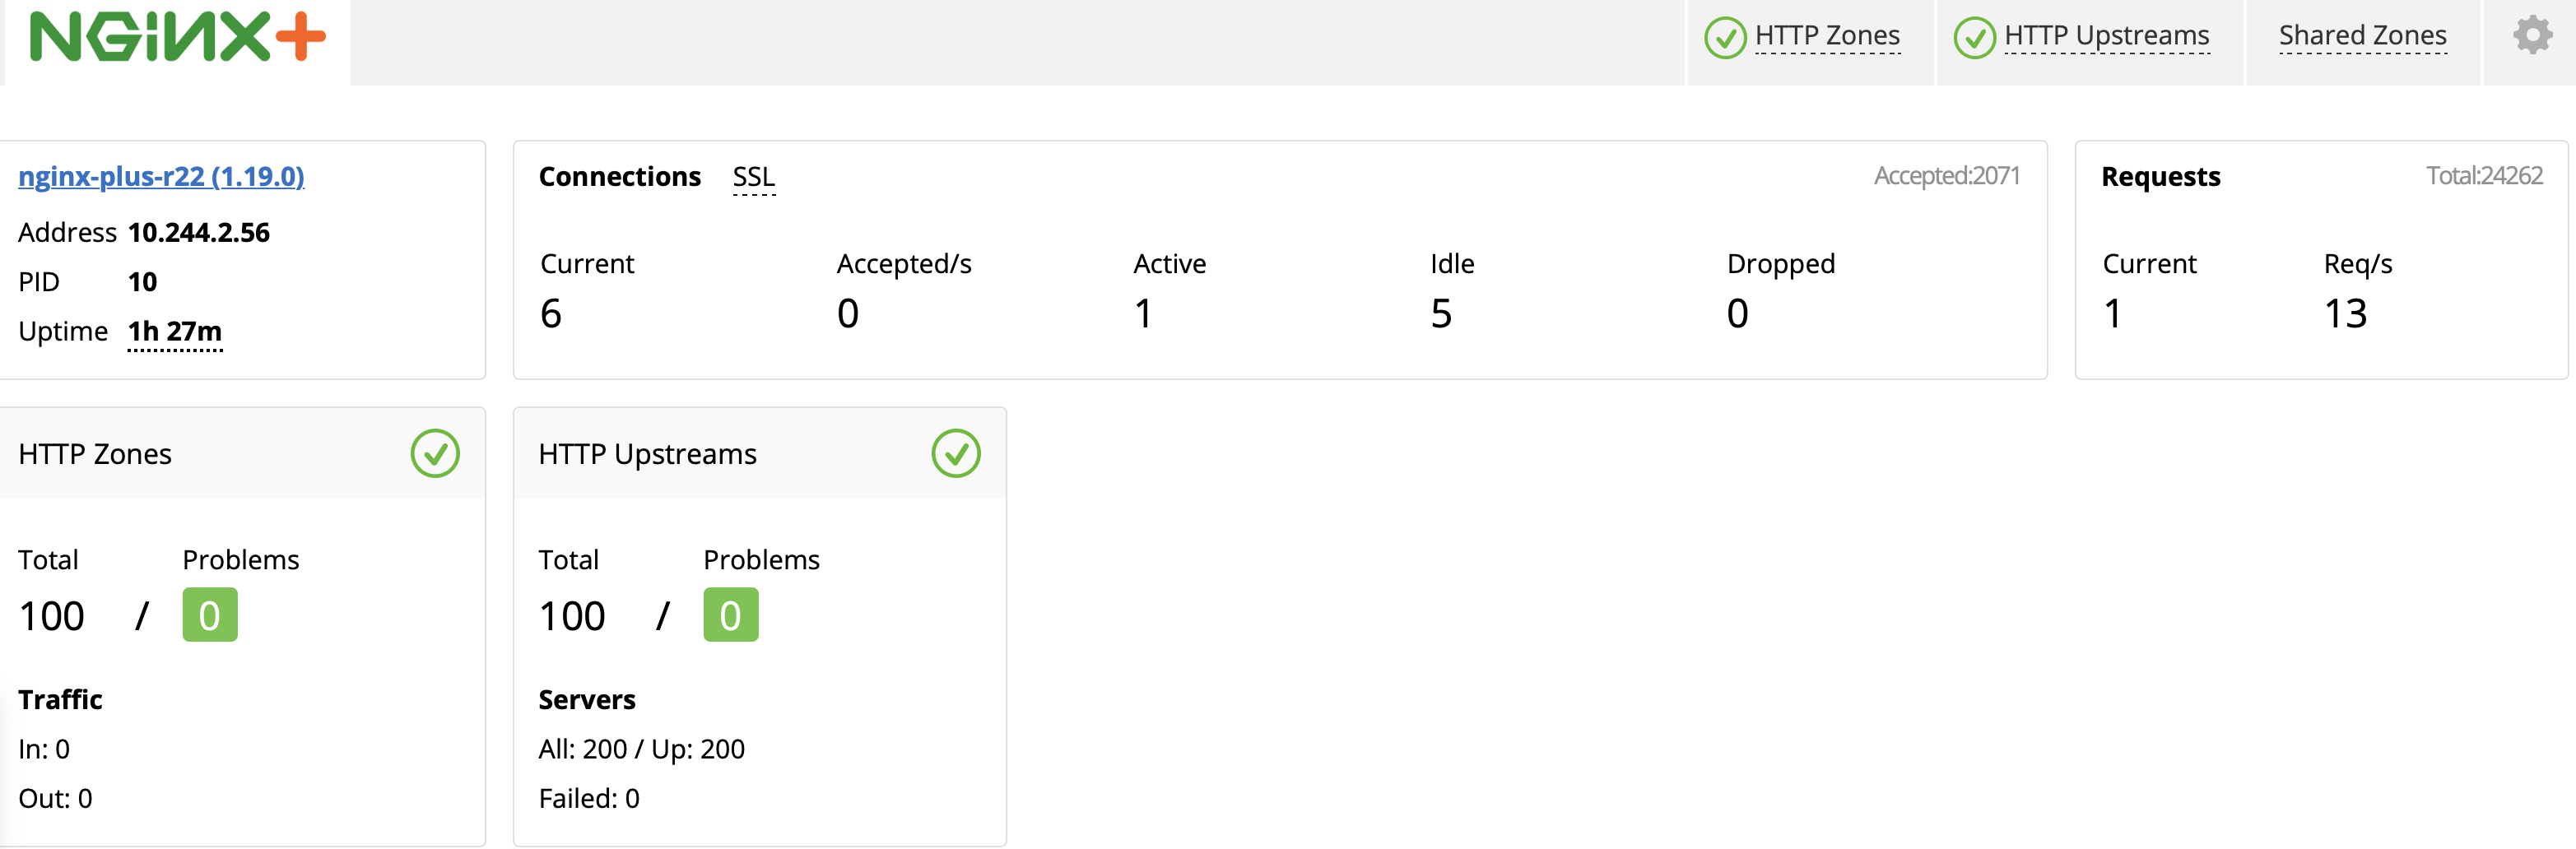Click the 'Failed: 0' servers line
Viewport: 2576px width, 849px height.
click(x=589, y=798)
